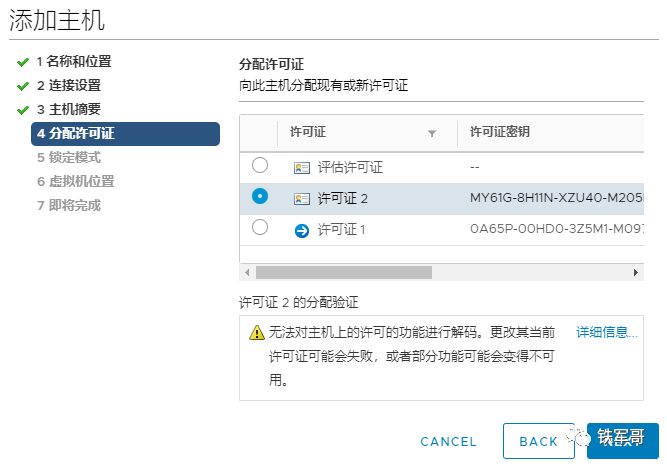Click the right arrow of horizontal scrollbar
Viewport: 667px width, 466px height.
(636, 272)
